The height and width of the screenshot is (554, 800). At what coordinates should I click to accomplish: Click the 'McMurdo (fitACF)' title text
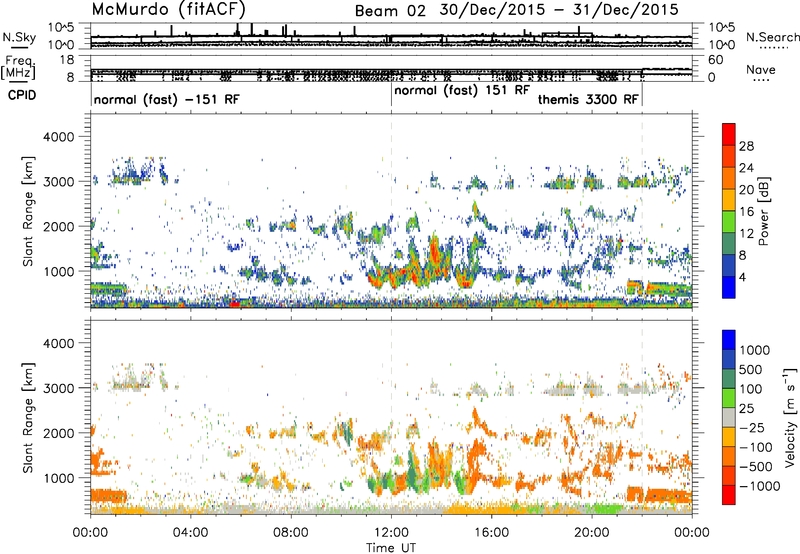[168, 9]
